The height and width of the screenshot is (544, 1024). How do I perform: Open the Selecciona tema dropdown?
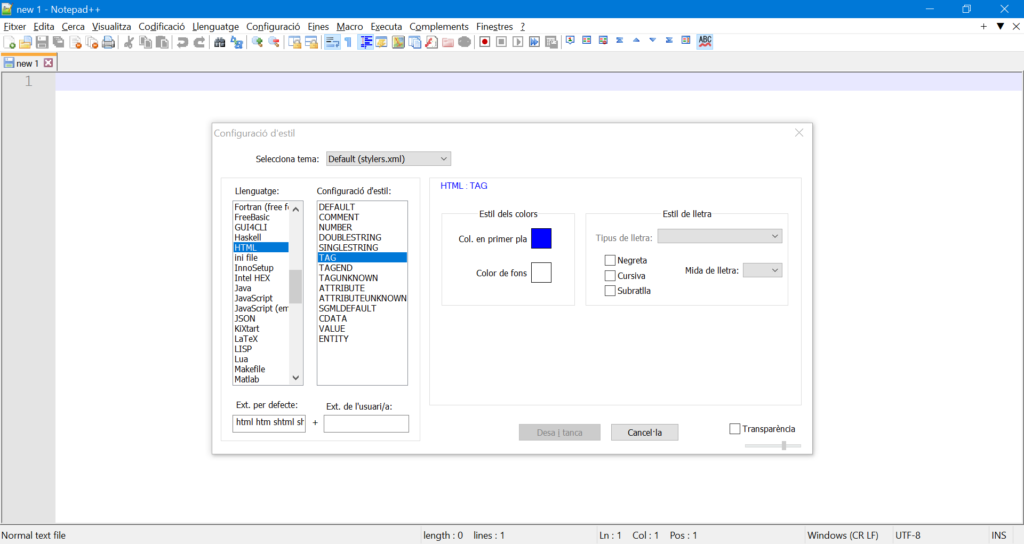pos(388,158)
